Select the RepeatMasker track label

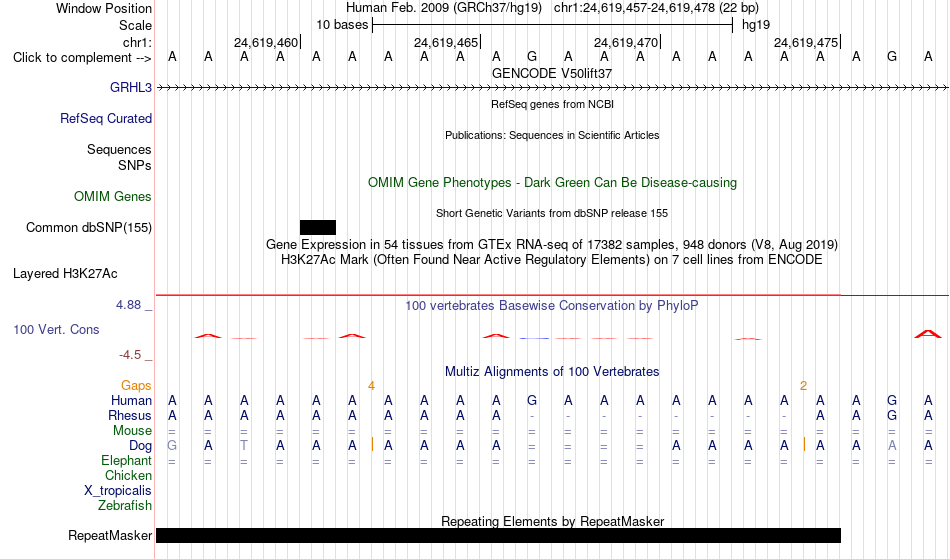(110, 535)
